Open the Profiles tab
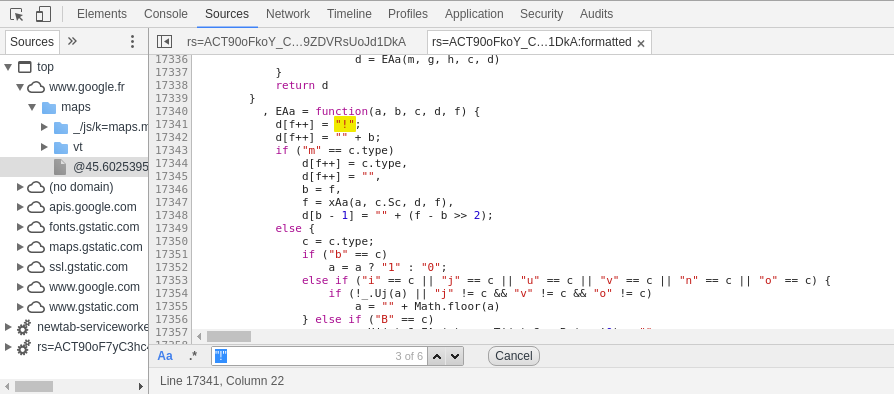The image size is (894, 394). [x=408, y=14]
